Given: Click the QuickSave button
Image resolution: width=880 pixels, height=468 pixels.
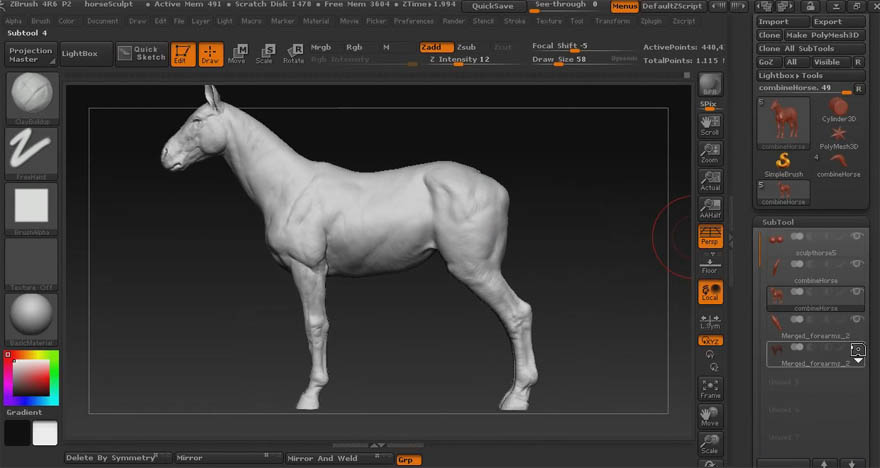Looking at the screenshot, I should [492, 6].
